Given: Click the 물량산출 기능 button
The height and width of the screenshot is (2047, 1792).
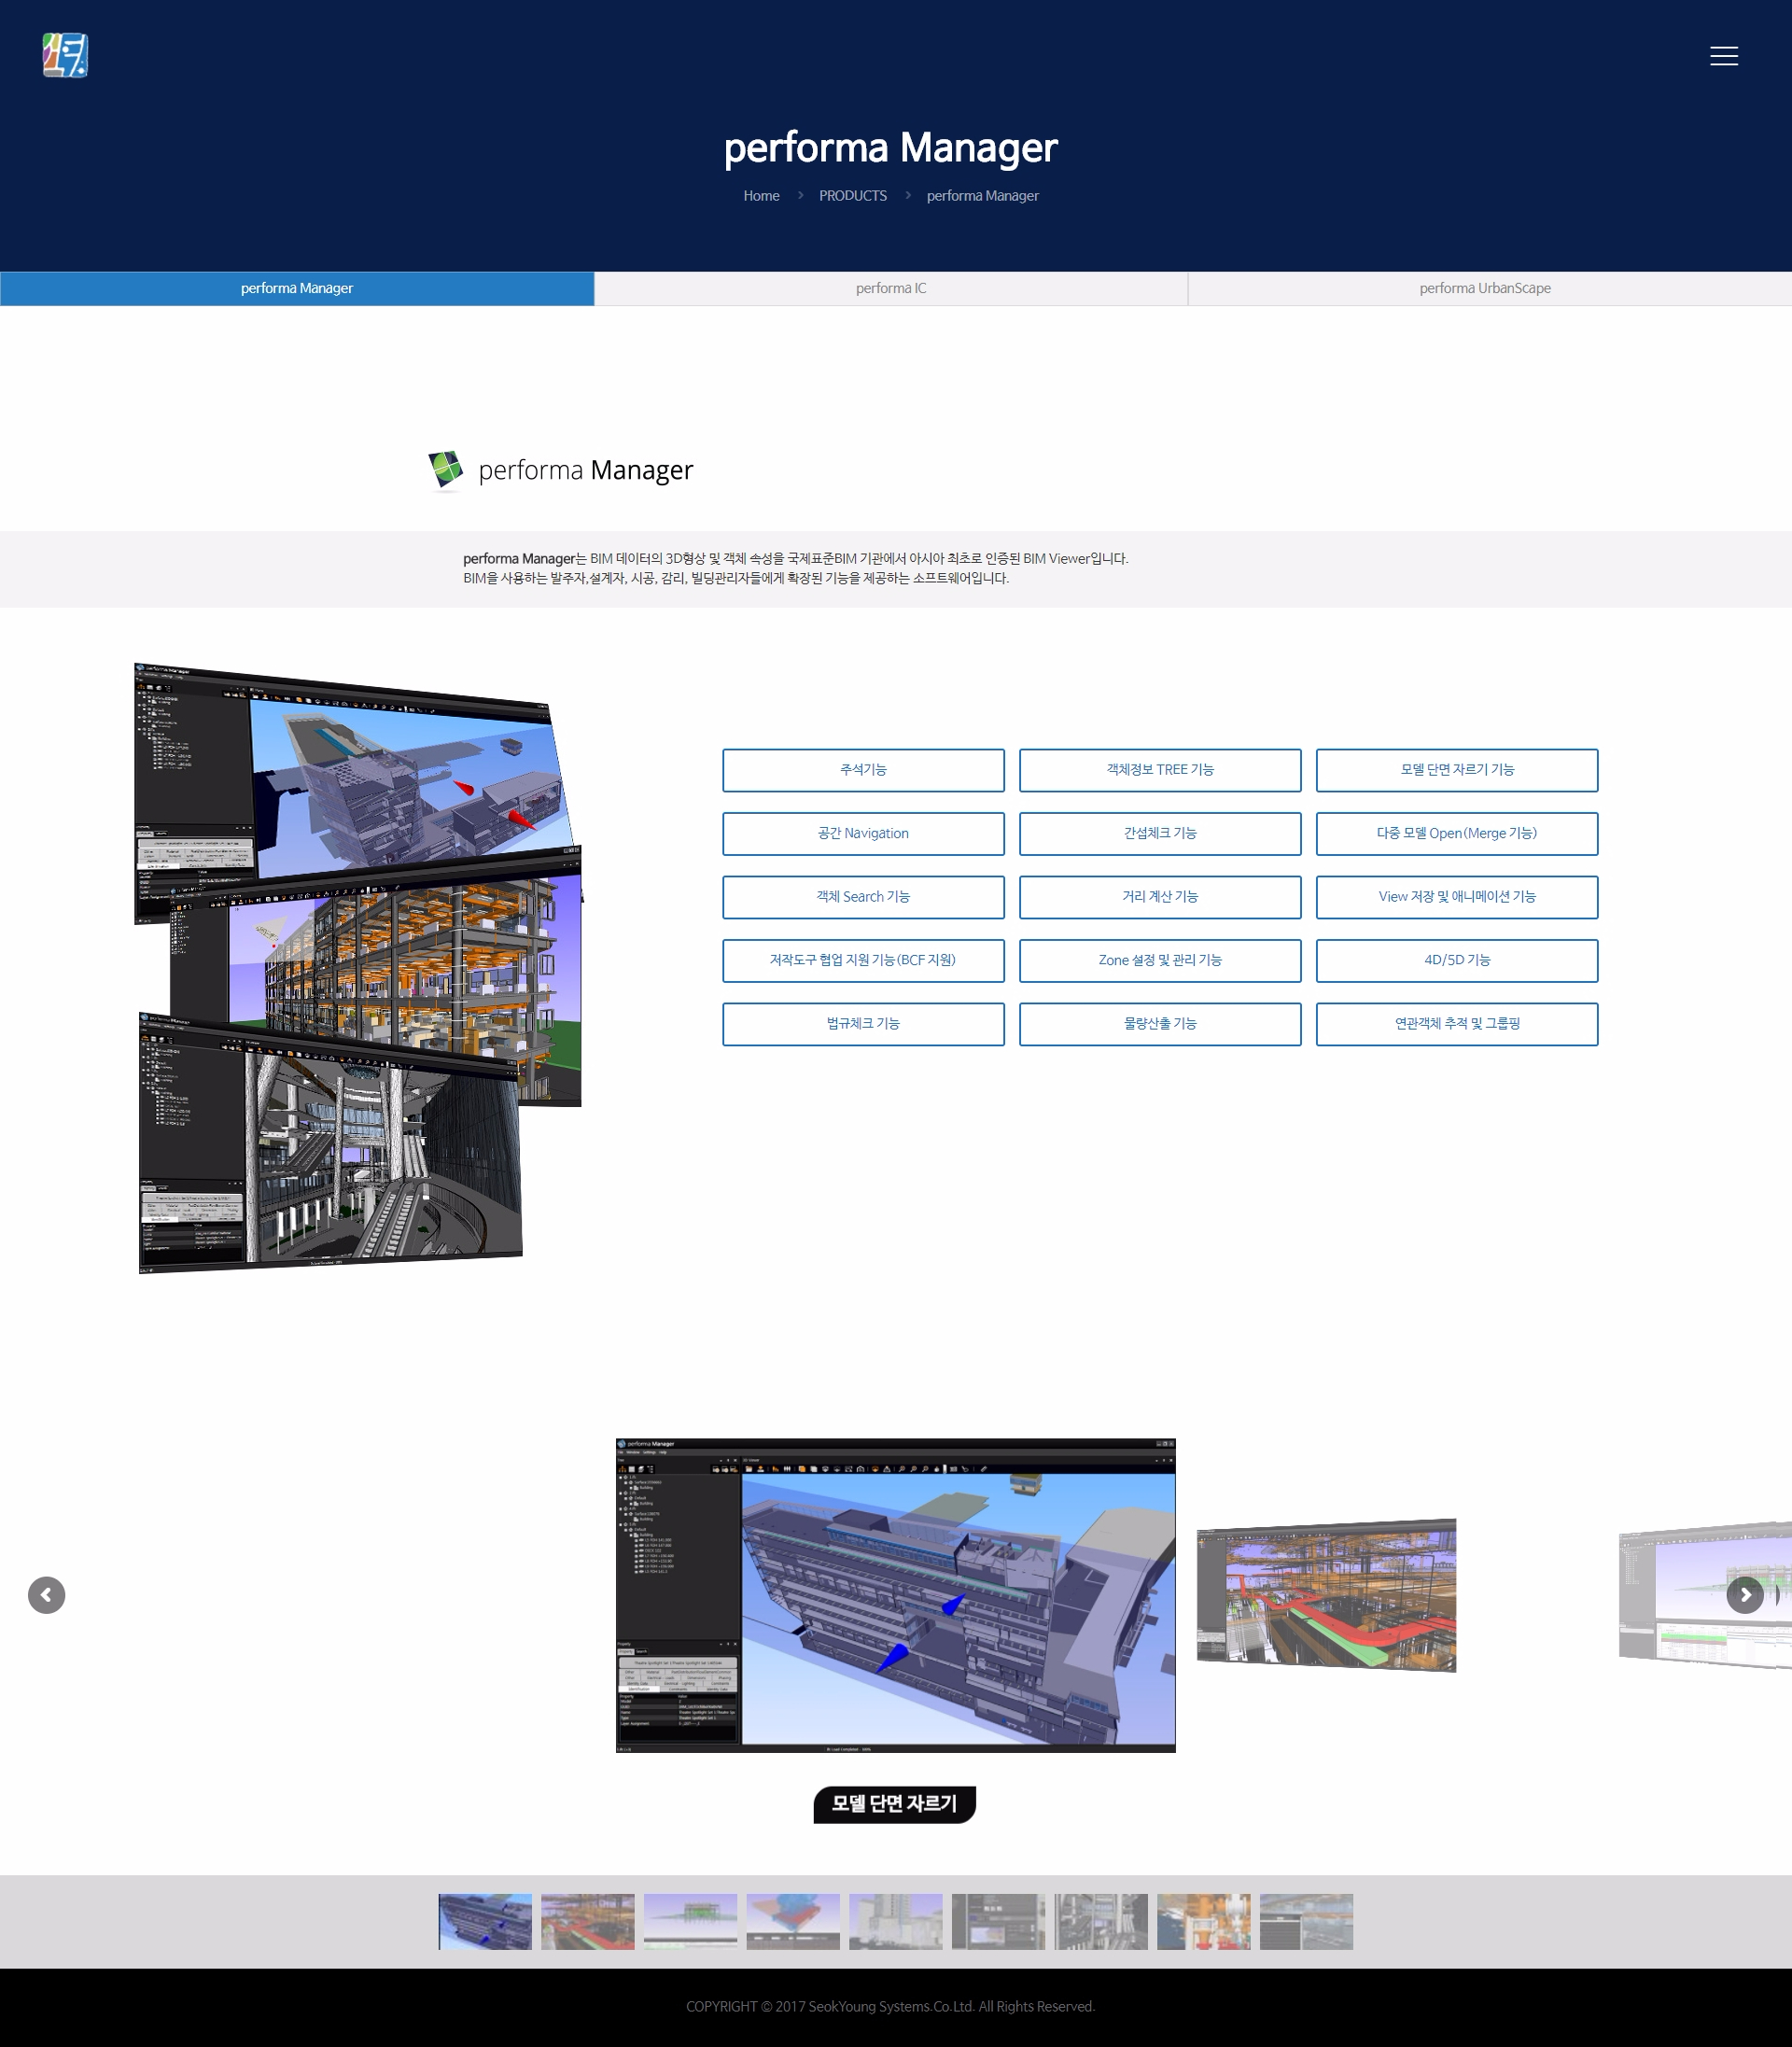Looking at the screenshot, I should click(1160, 1024).
